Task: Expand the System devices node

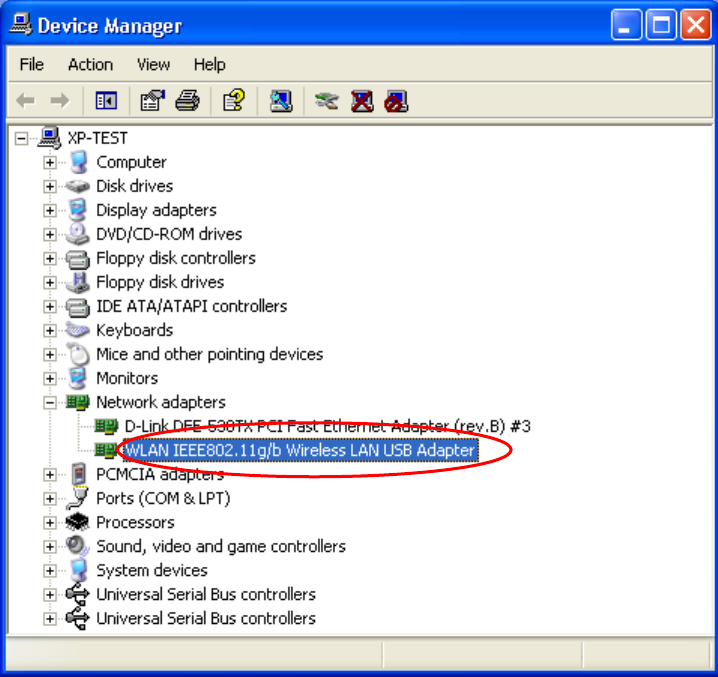Action: pos(49,571)
